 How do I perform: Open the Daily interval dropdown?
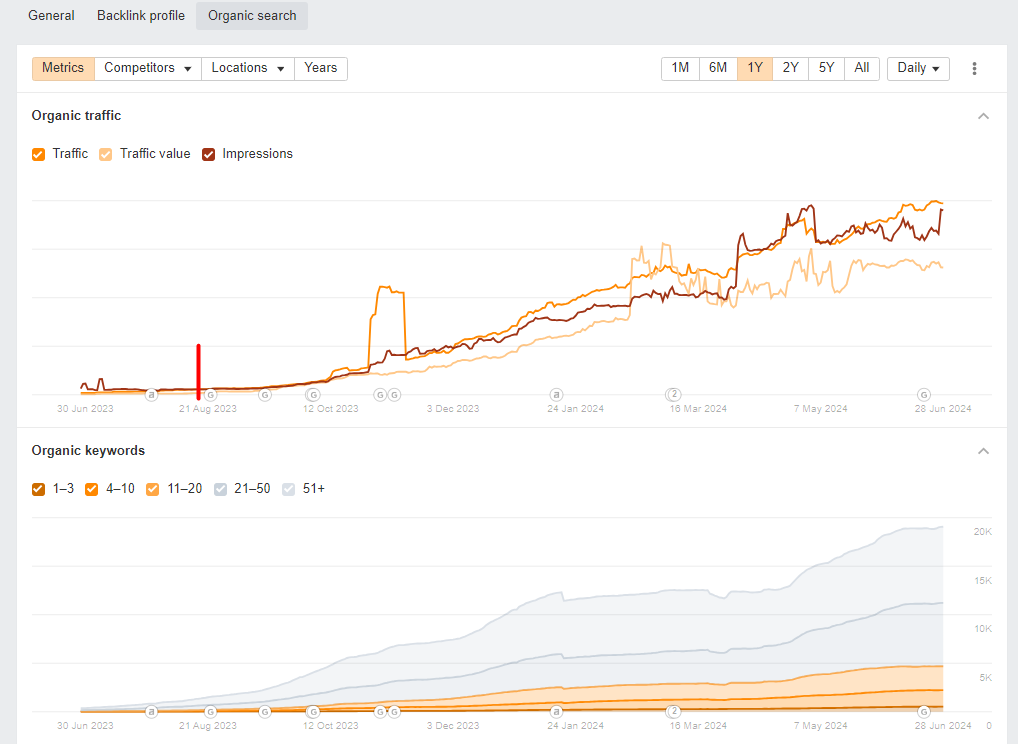coord(917,68)
